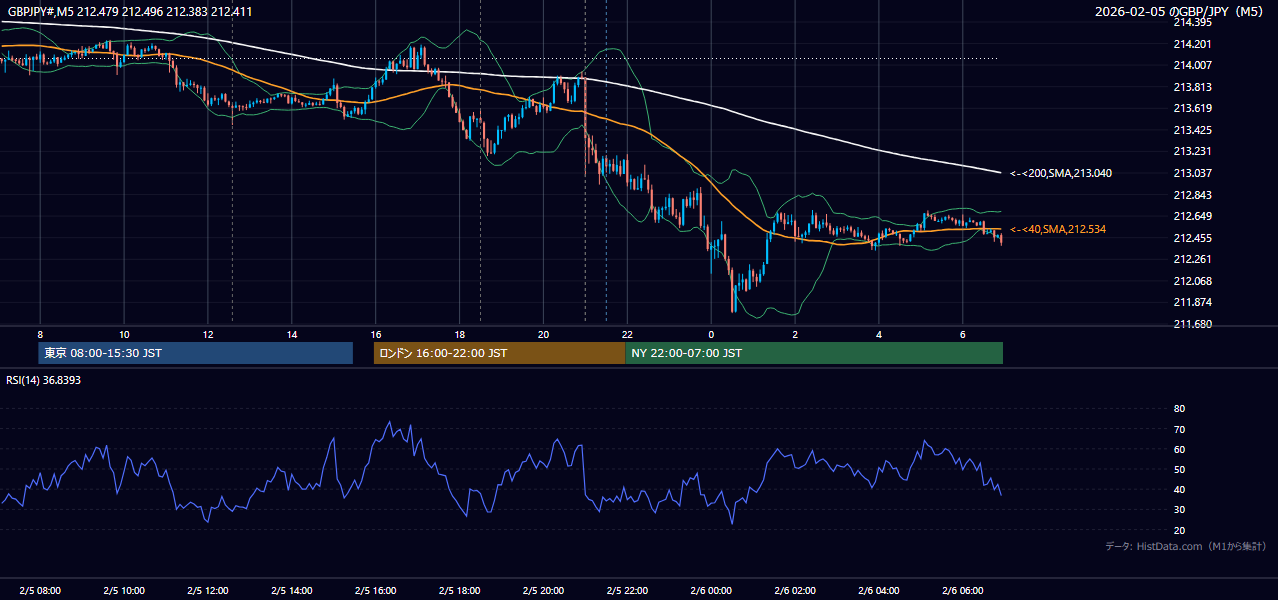
Task: Click the 2/6 04:00 date label
Action: pos(879,590)
